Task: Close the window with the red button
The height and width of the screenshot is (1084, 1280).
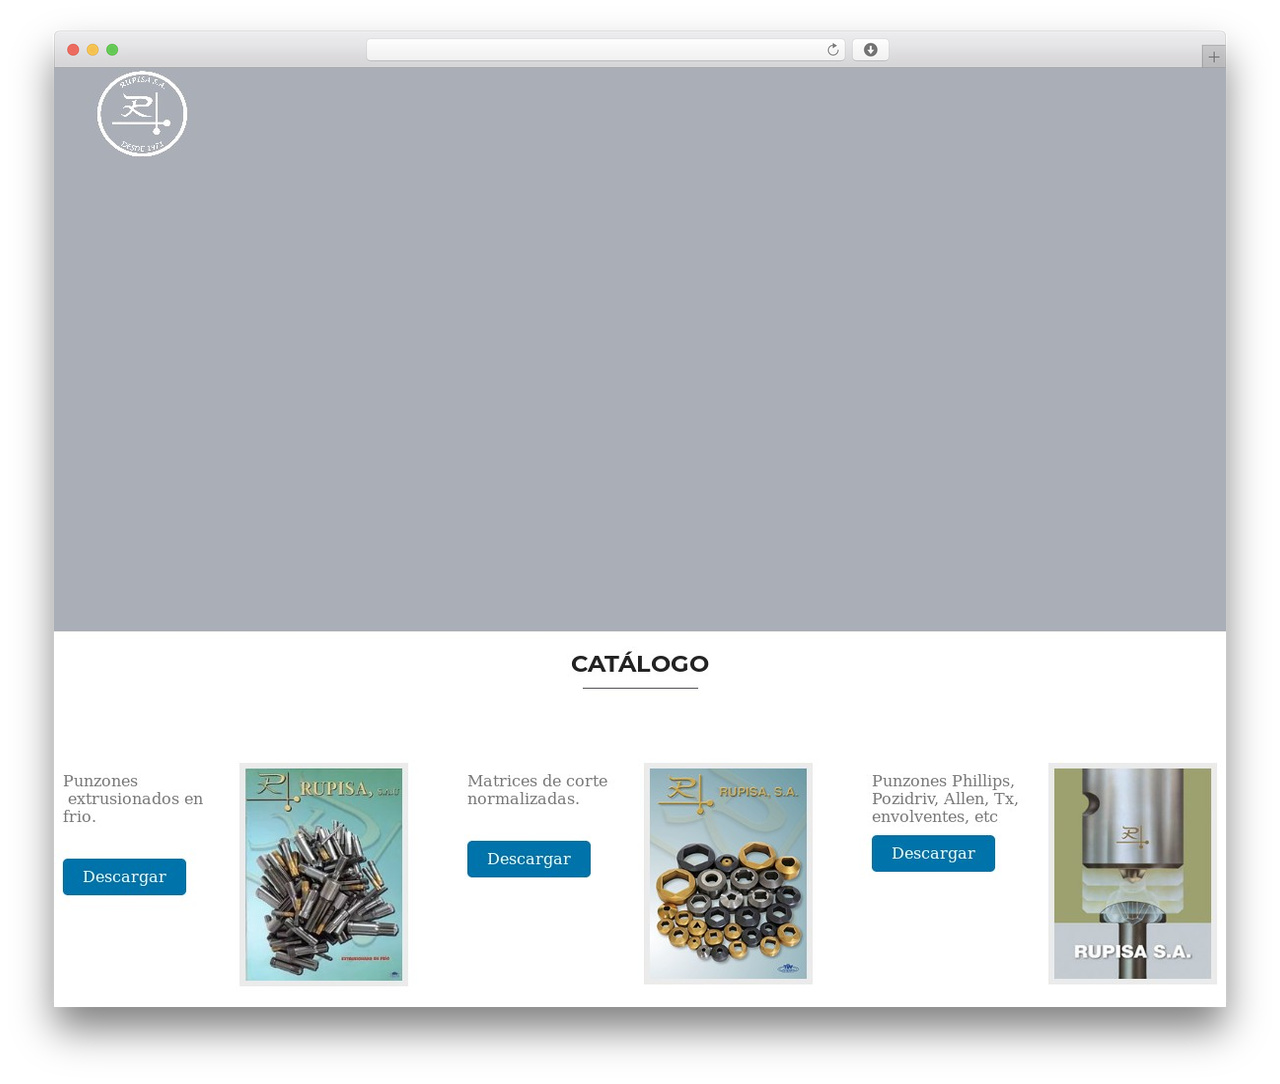Action: pos(73,50)
